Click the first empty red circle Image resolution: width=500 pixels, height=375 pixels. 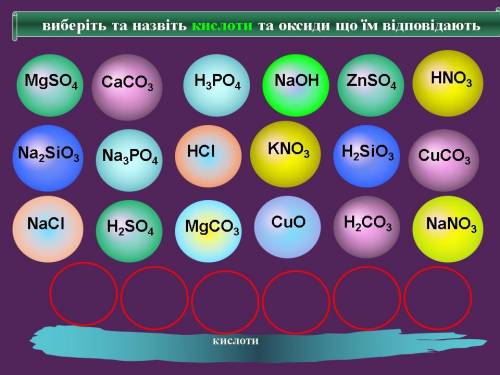pos(84,294)
